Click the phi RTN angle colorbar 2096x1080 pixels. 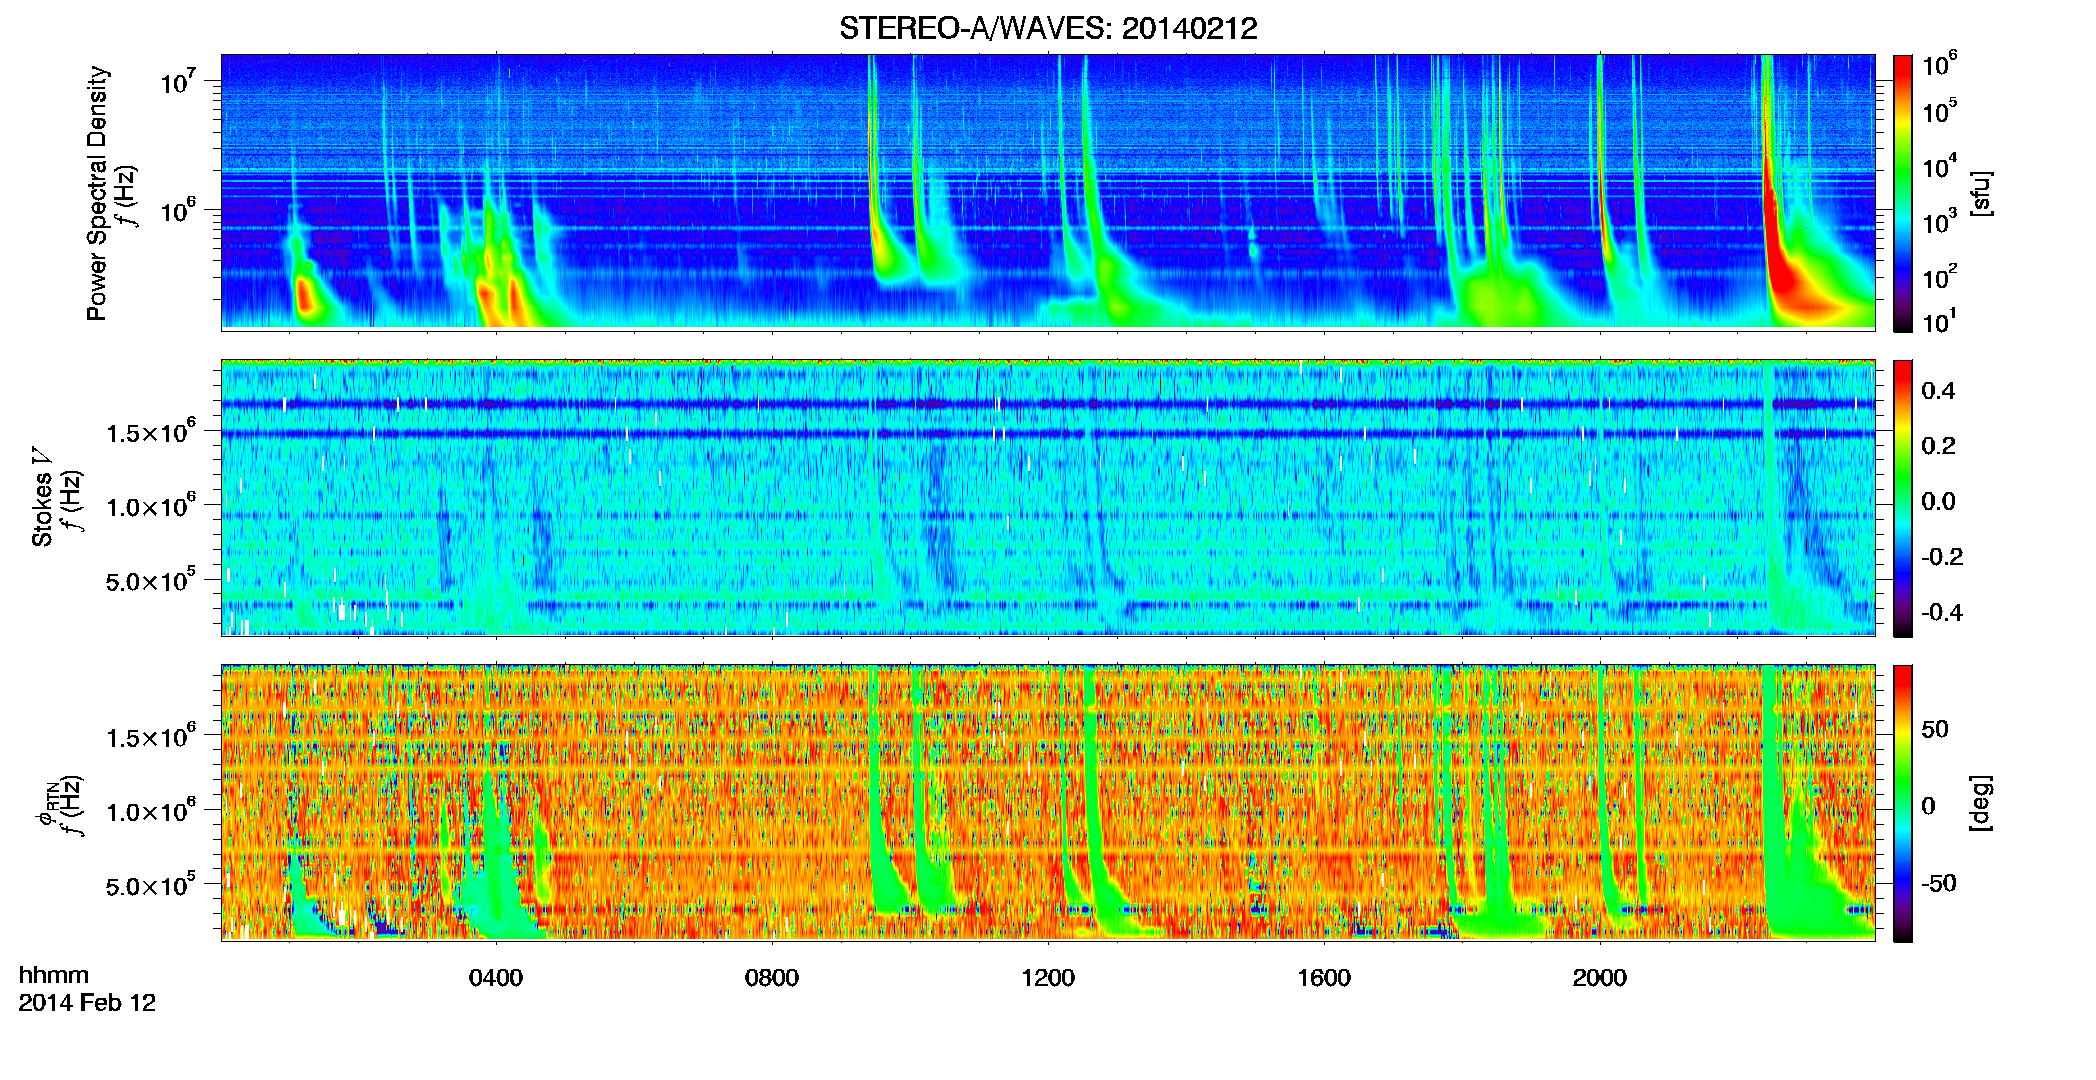[1903, 803]
